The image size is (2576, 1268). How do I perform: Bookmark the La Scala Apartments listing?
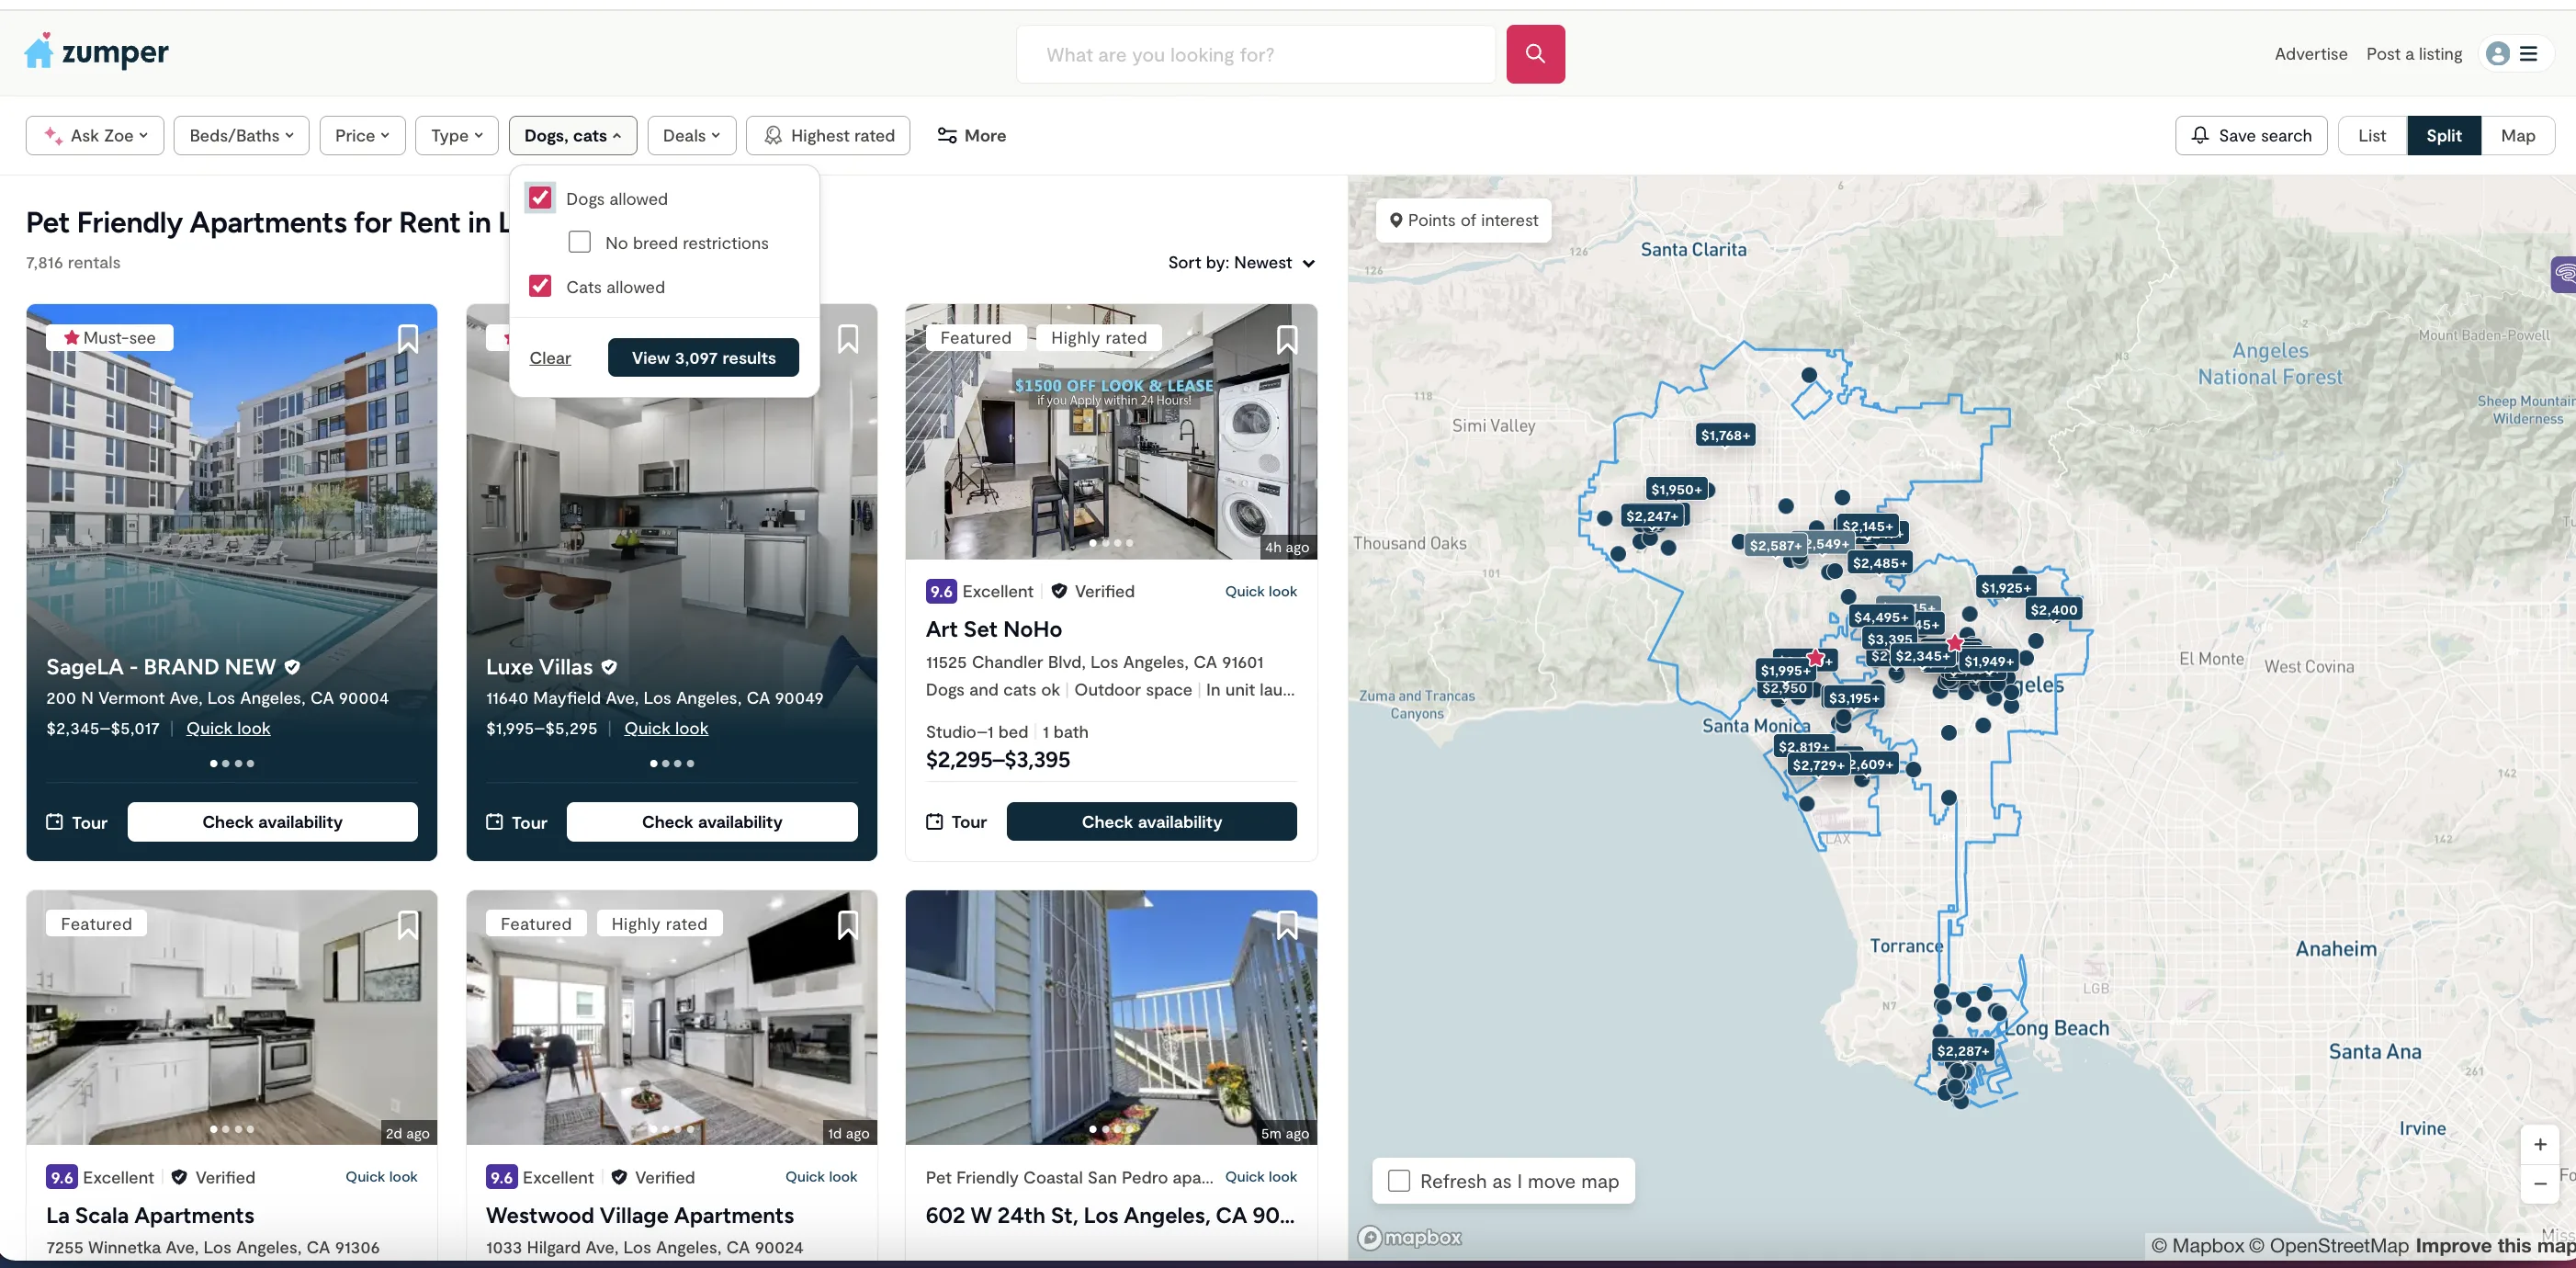408,925
